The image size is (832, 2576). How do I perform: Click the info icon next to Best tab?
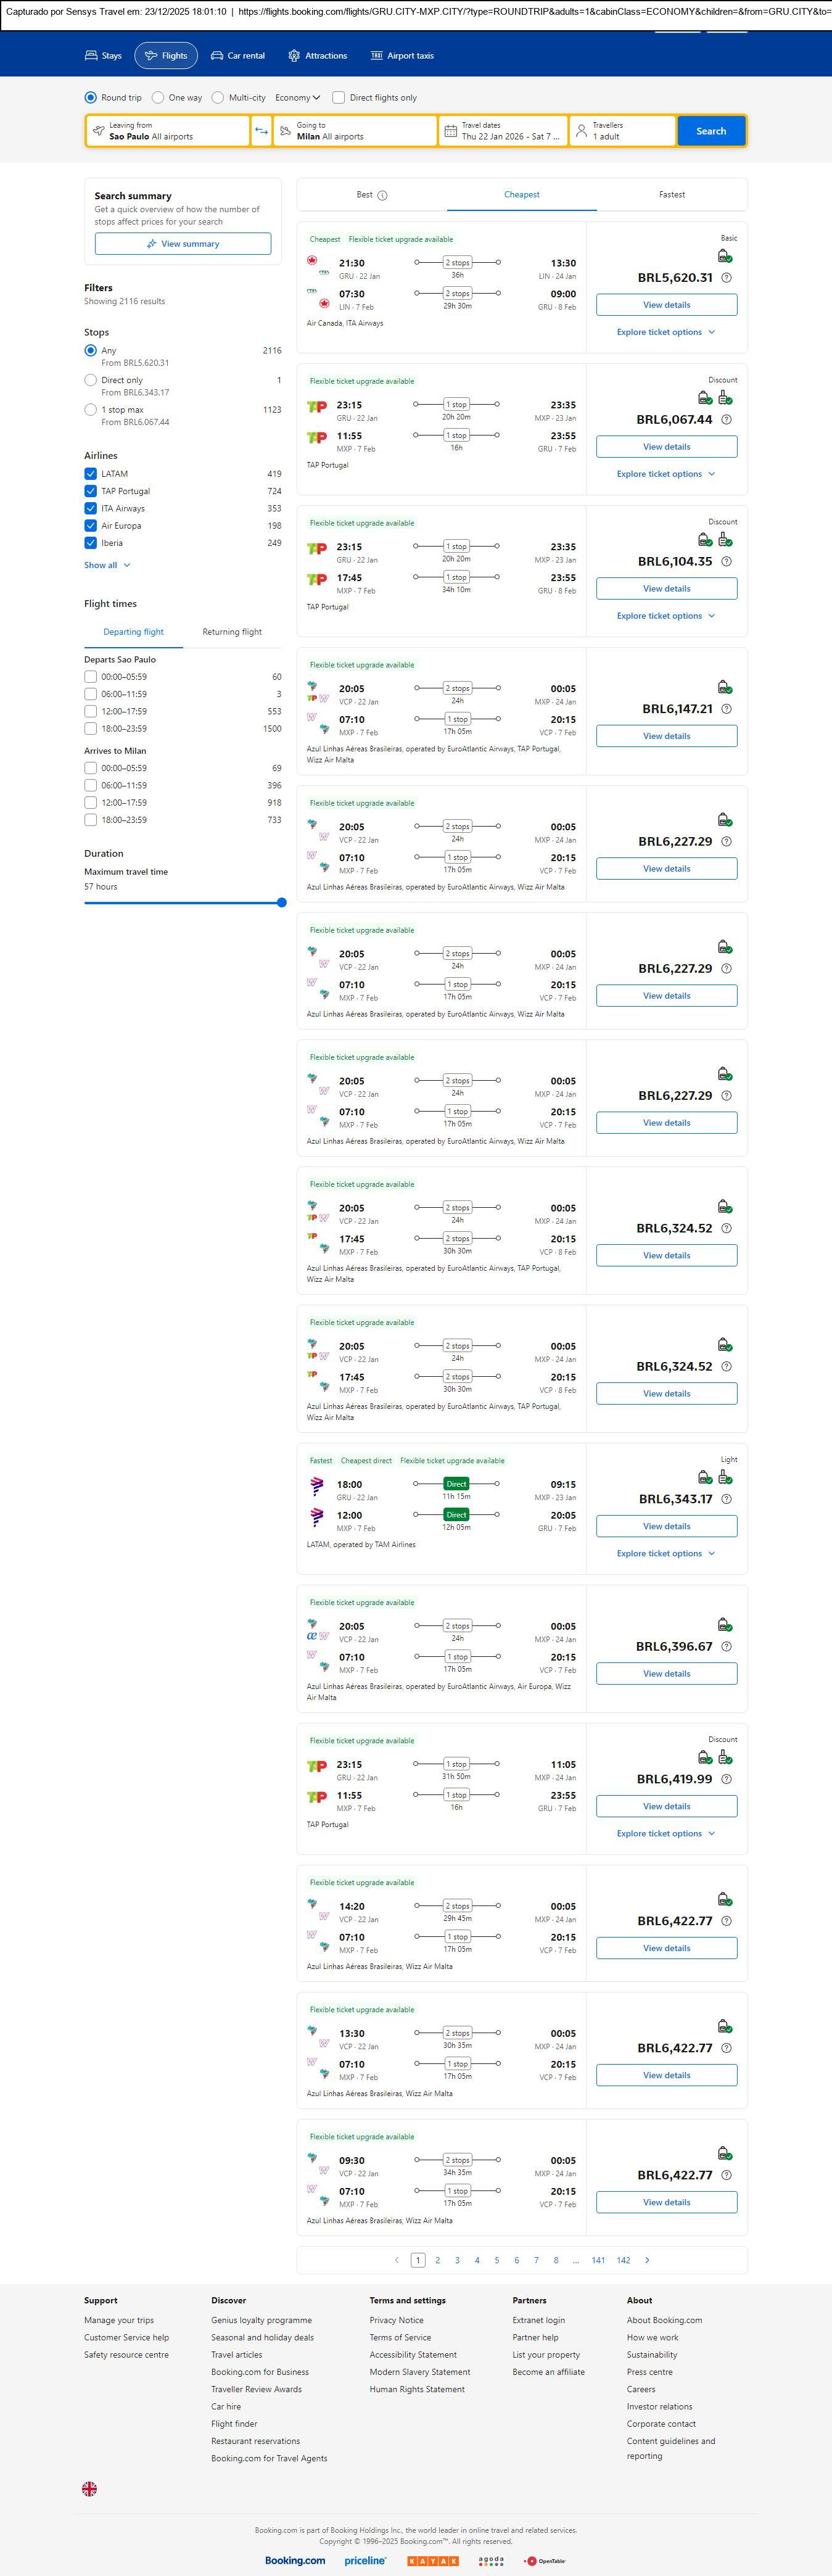tap(382, 196)
